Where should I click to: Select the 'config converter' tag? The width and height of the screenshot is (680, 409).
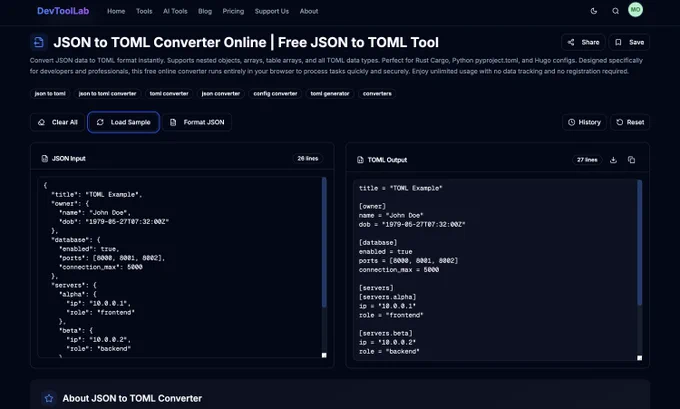click(275, 93)
